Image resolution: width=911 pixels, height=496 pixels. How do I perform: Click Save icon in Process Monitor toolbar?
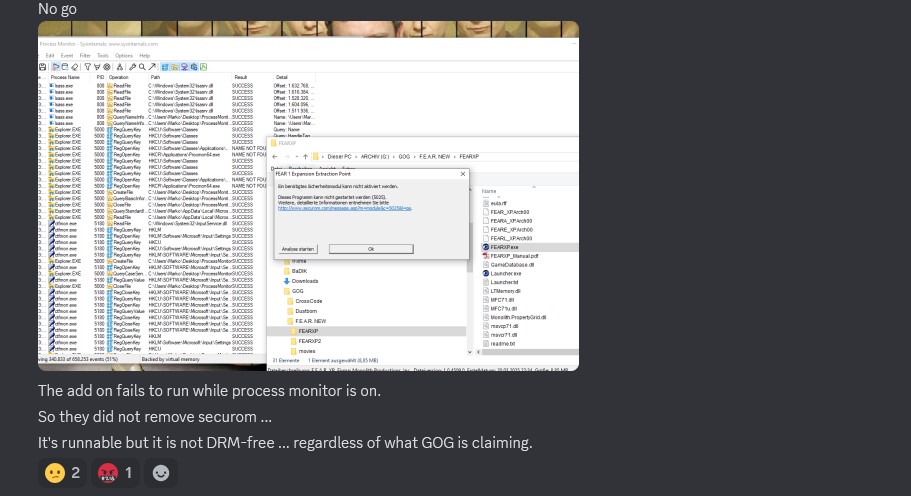point(42,67)
